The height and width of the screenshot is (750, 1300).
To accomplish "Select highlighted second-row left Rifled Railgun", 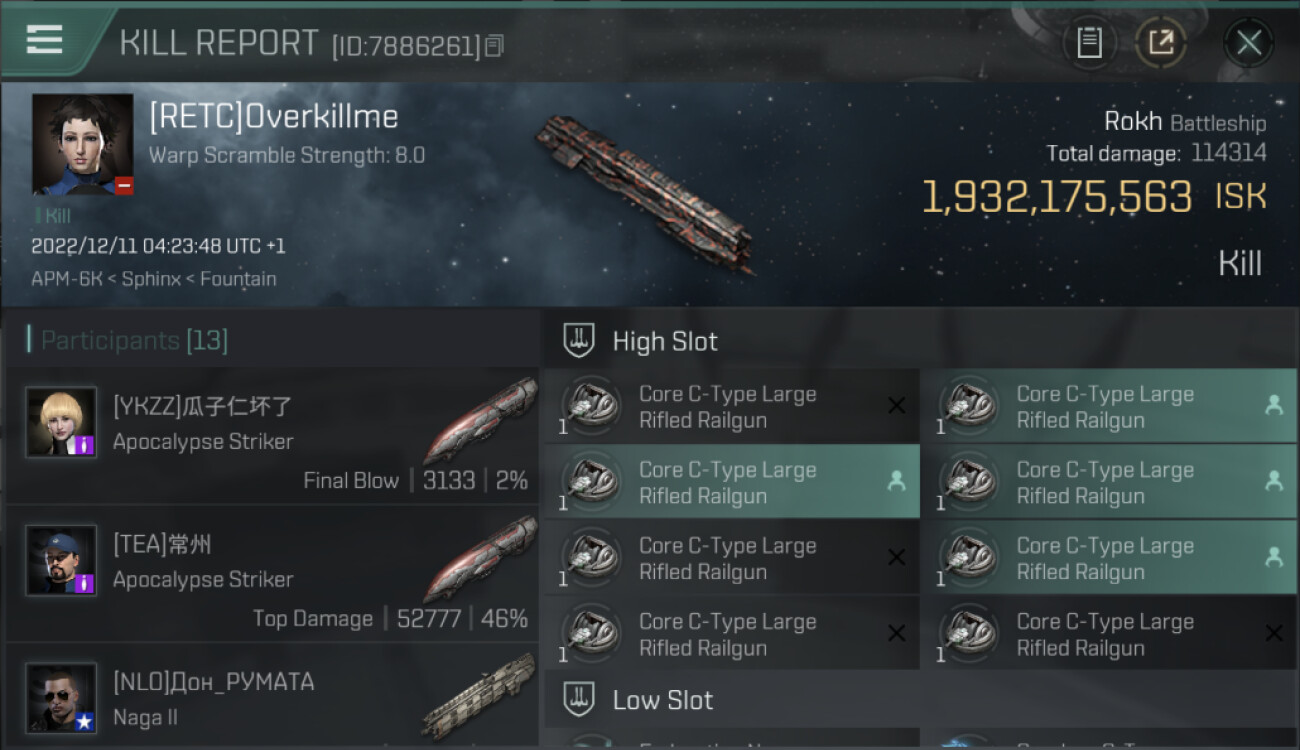I will [x=731, y=482].
